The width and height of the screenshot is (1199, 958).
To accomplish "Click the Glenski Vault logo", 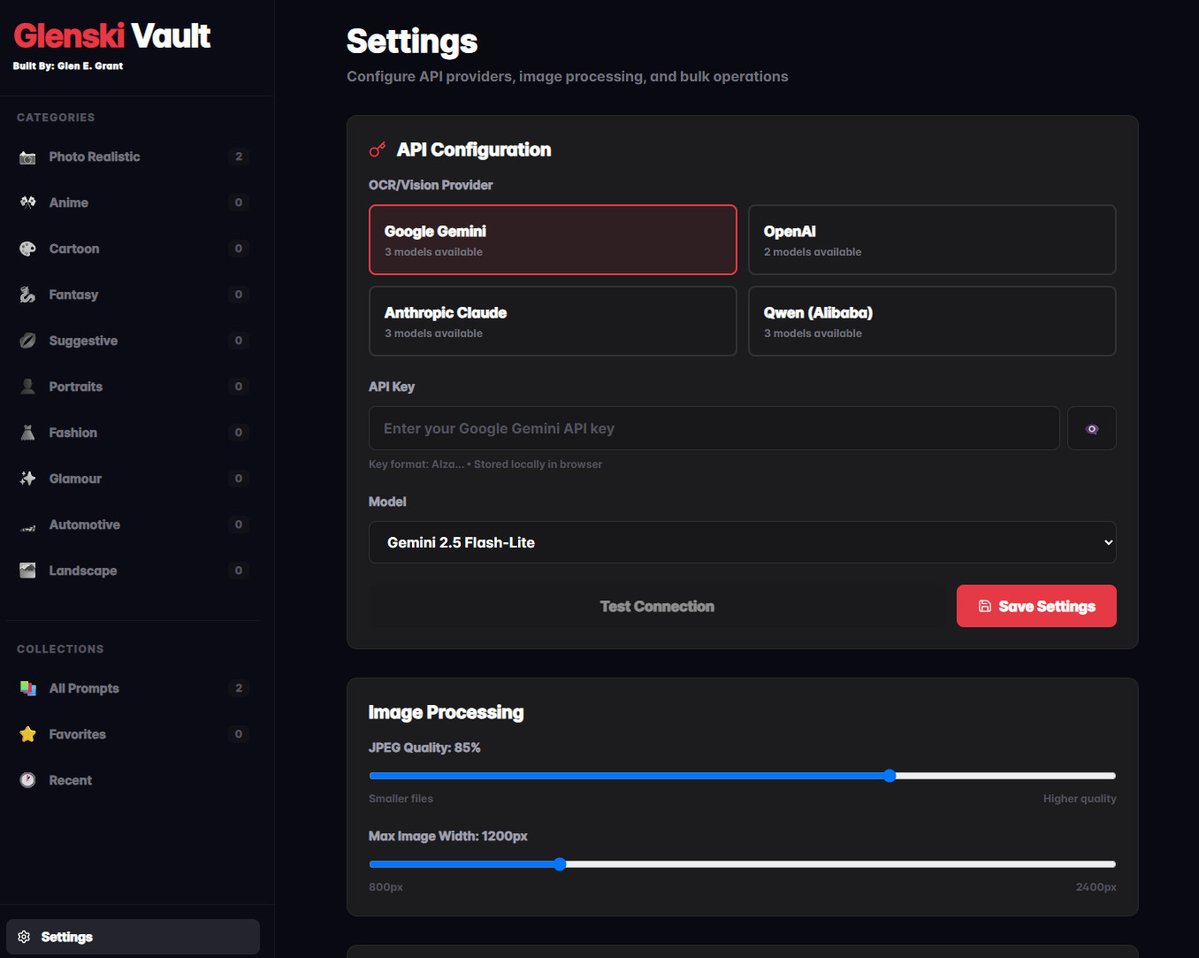I will pos(112,36).
